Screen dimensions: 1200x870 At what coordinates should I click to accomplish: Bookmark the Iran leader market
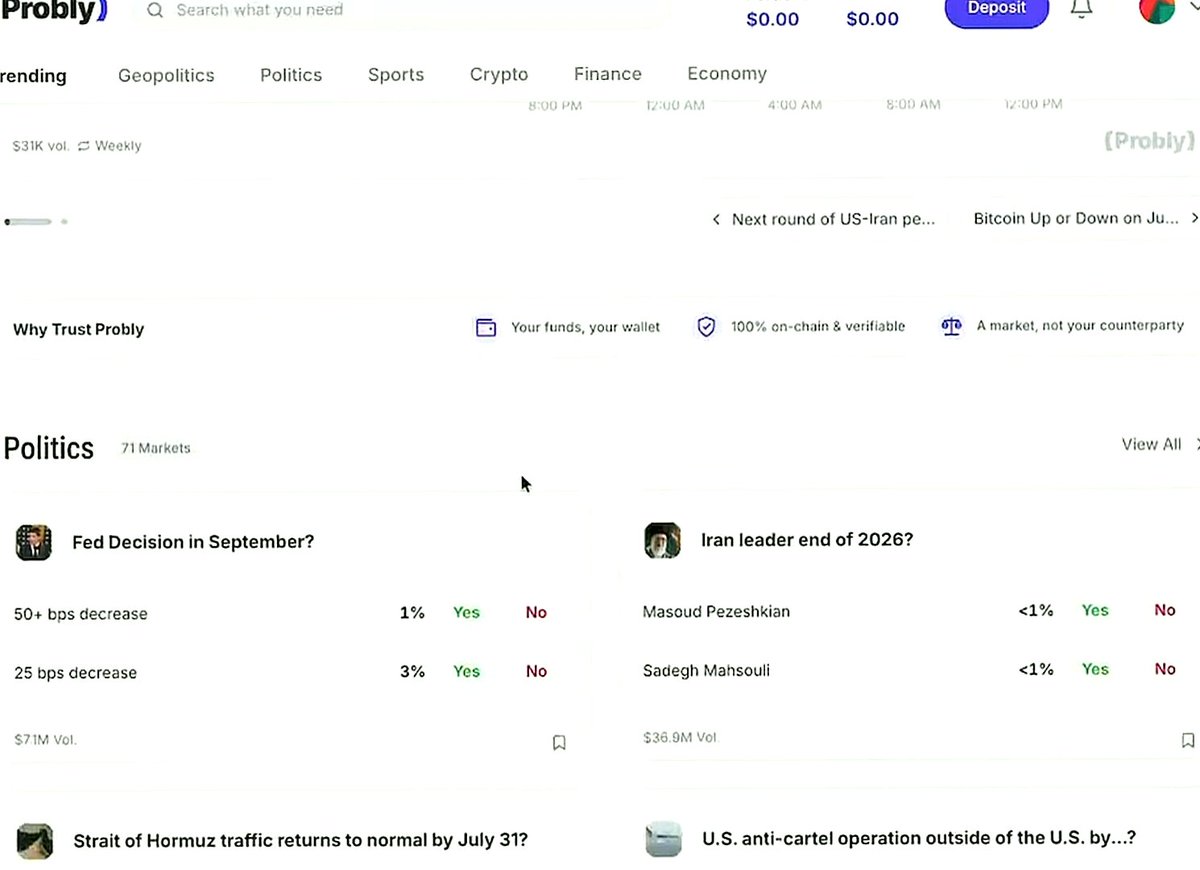point(1187,741)
